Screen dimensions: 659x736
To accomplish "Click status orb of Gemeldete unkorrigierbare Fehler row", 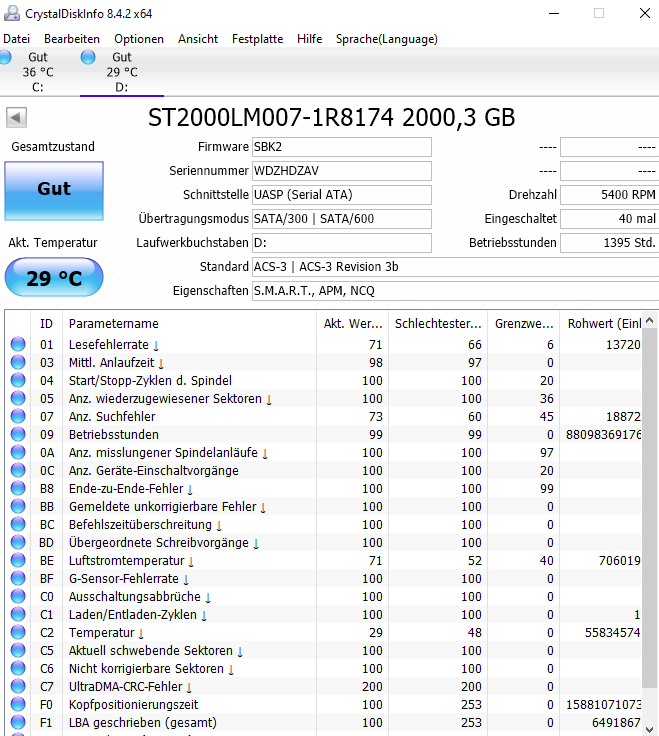I will click(x=18, y=506).
